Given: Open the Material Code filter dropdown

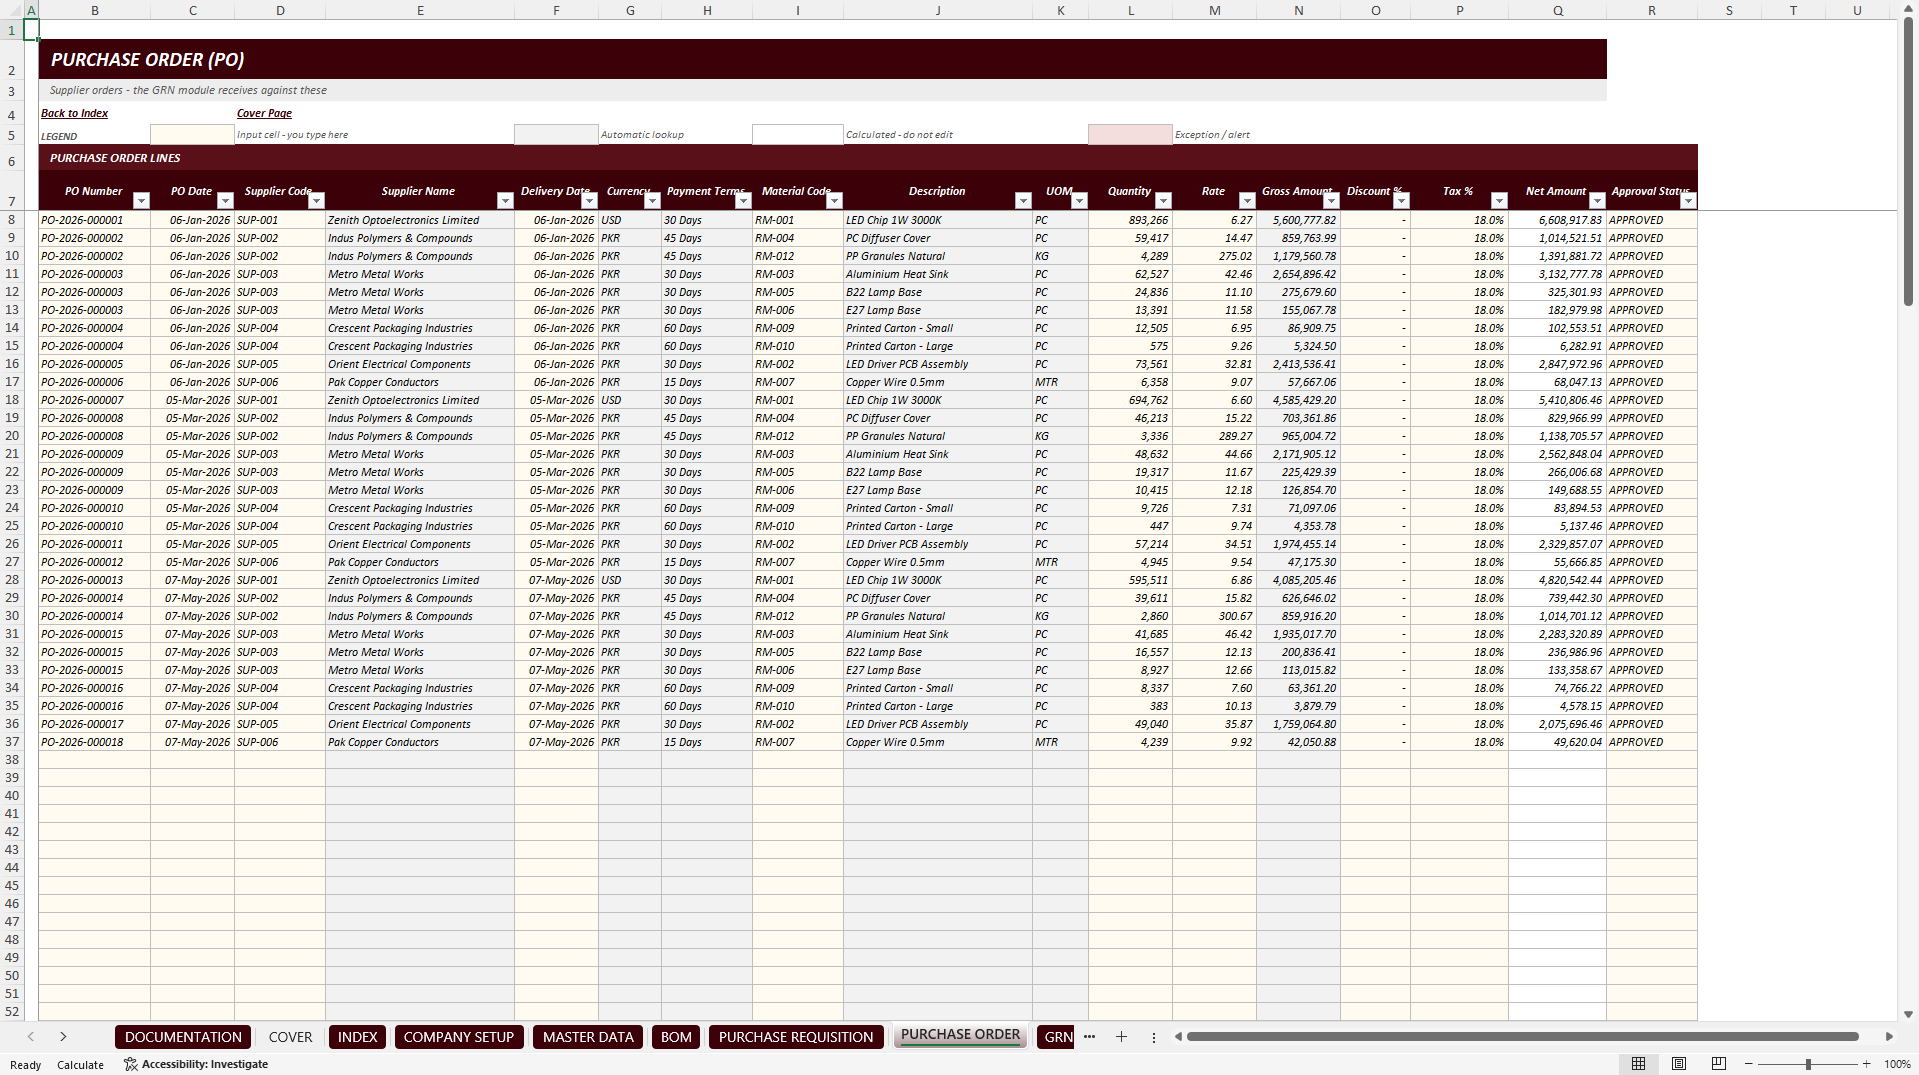Looking at the screenshot, I should pyautogui.click(x=834, y=201).
